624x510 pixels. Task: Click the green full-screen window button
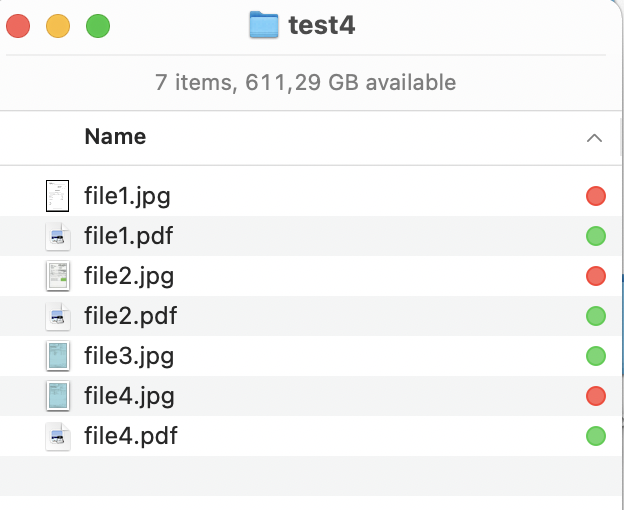pyautogui.click(x=97, y=26)
